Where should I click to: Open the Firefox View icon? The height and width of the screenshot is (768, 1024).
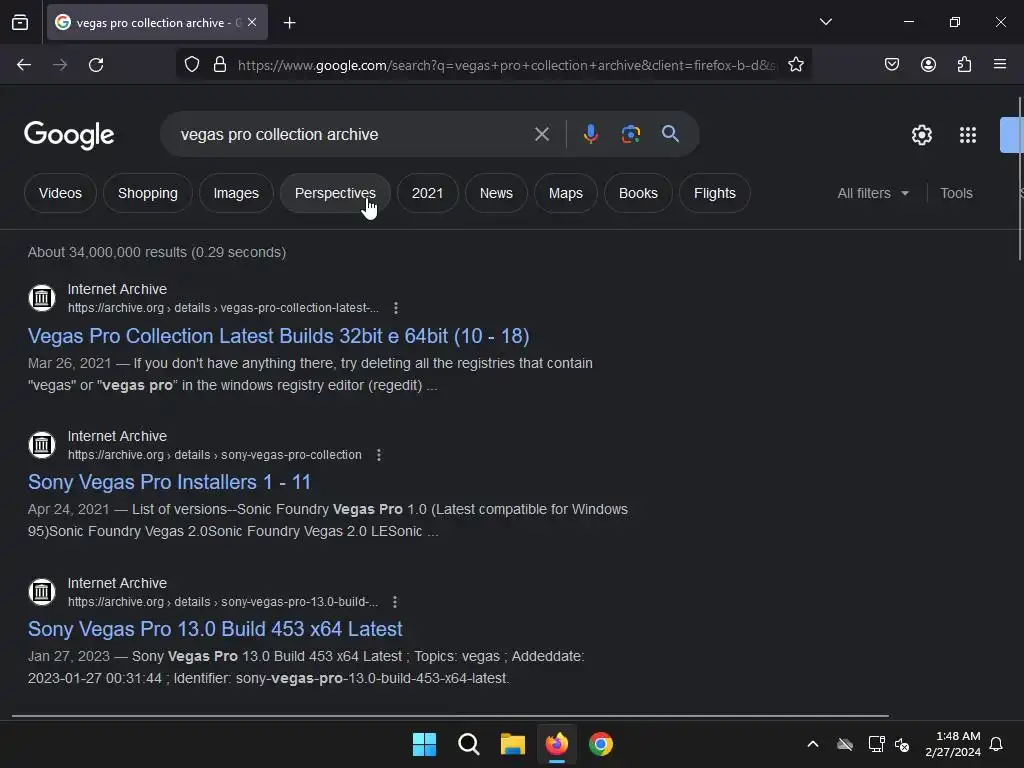pos(20,22)
